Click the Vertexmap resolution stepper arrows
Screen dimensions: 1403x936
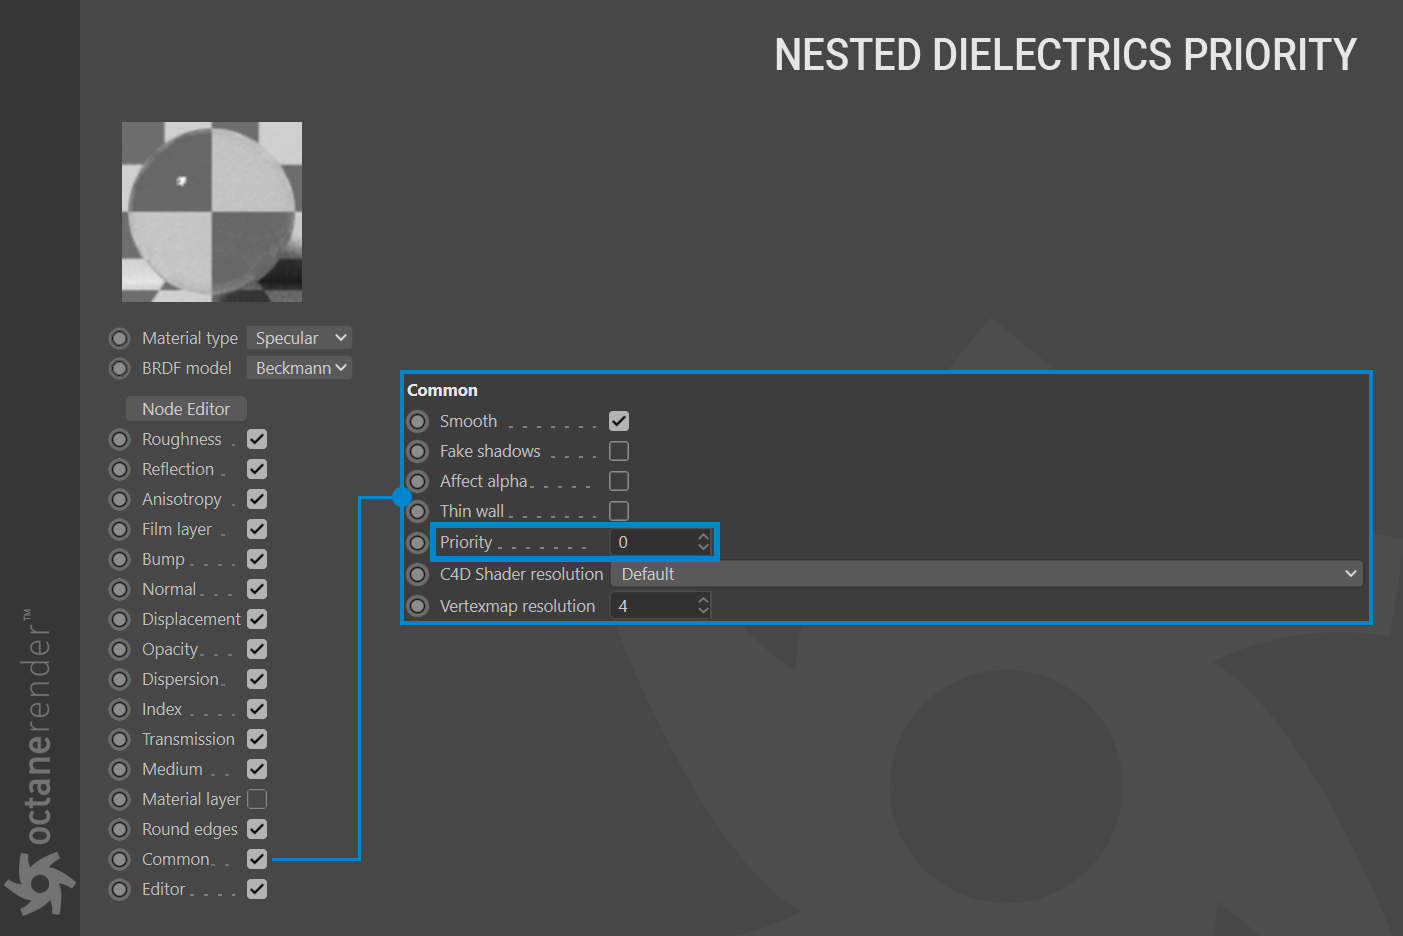click(703, 606)
